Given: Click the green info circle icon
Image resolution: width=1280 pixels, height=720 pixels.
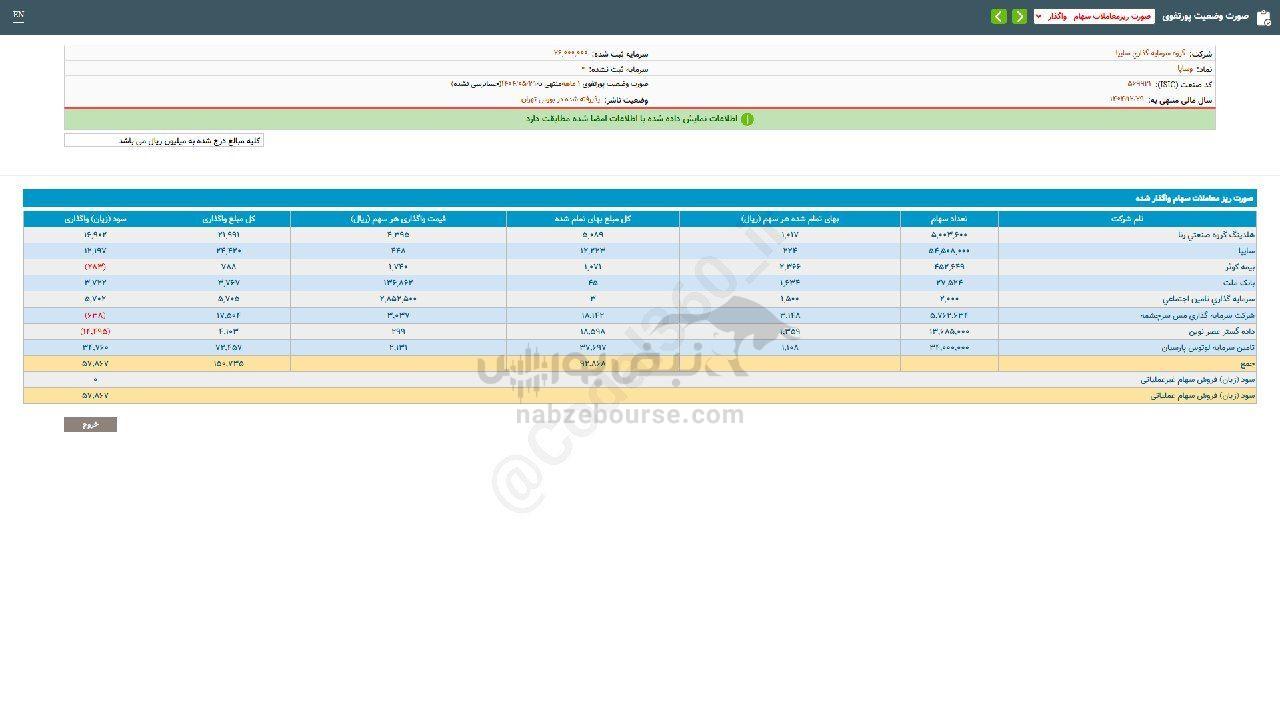Looking at the screenshot, I should click(747, 119).
